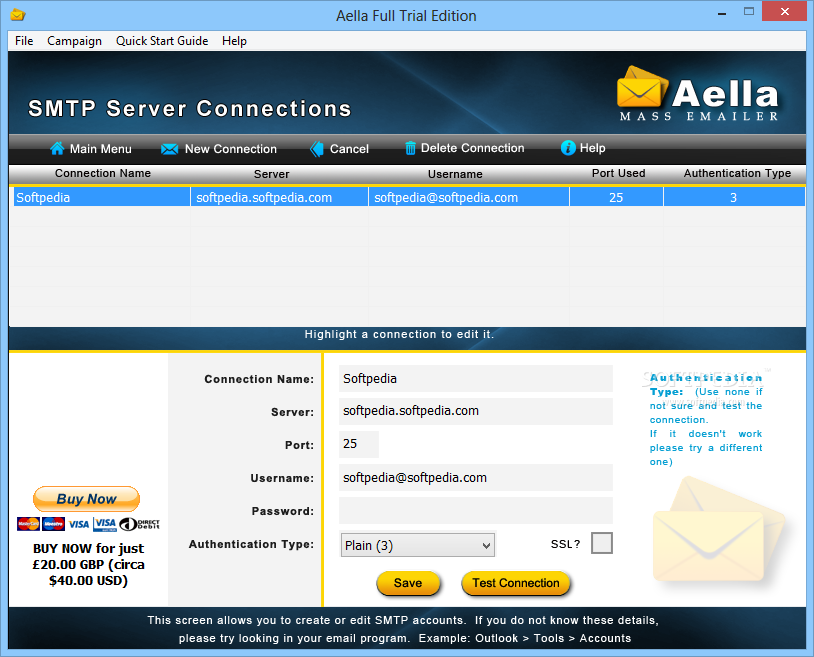Minimize the Aella window

[722, 12]
